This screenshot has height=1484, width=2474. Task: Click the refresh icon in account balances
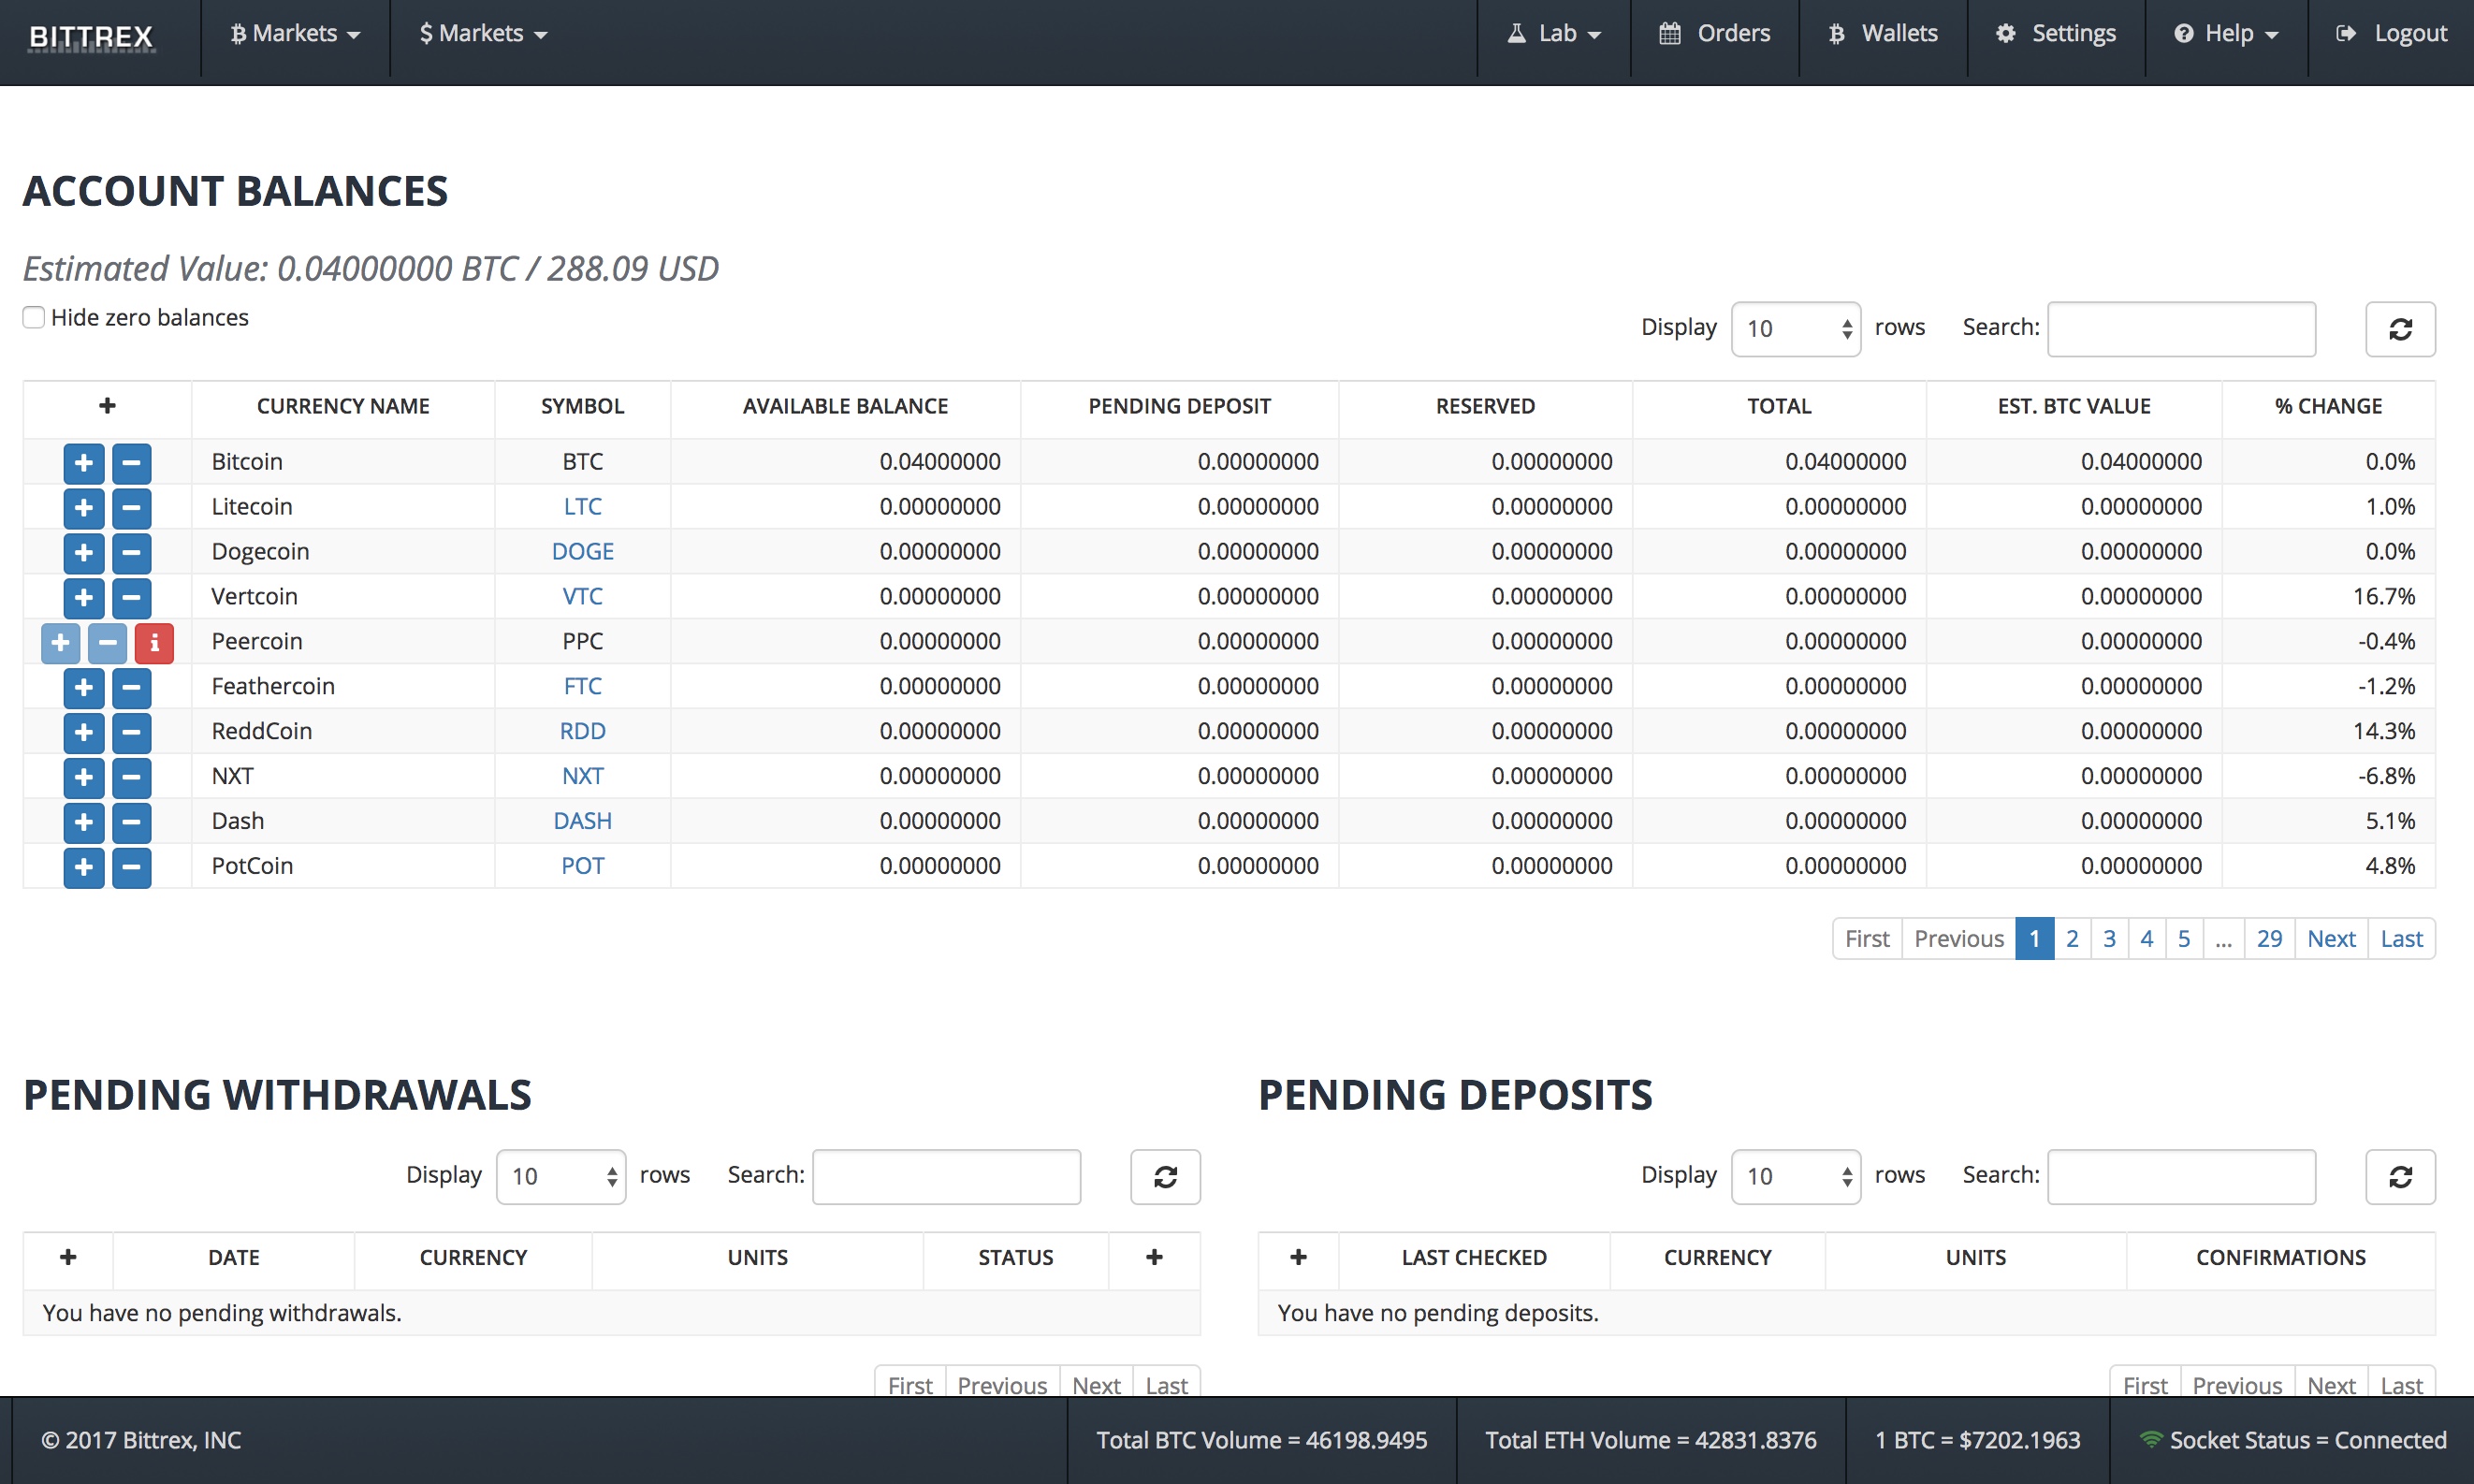2398,327
